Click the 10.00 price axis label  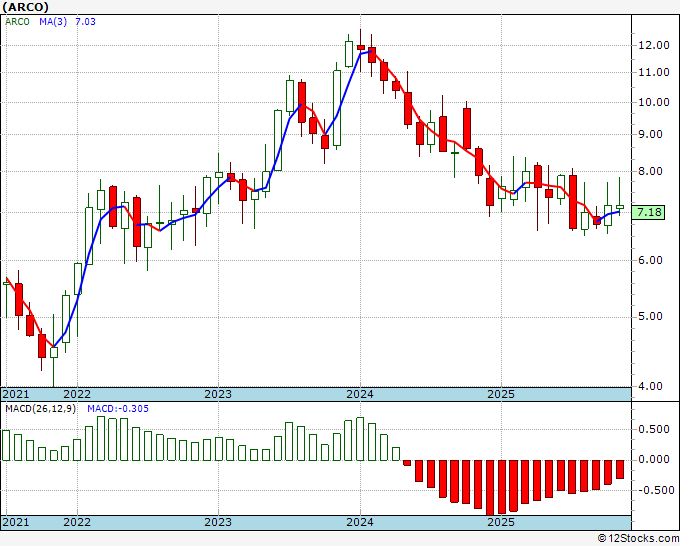tap(654, 102)
